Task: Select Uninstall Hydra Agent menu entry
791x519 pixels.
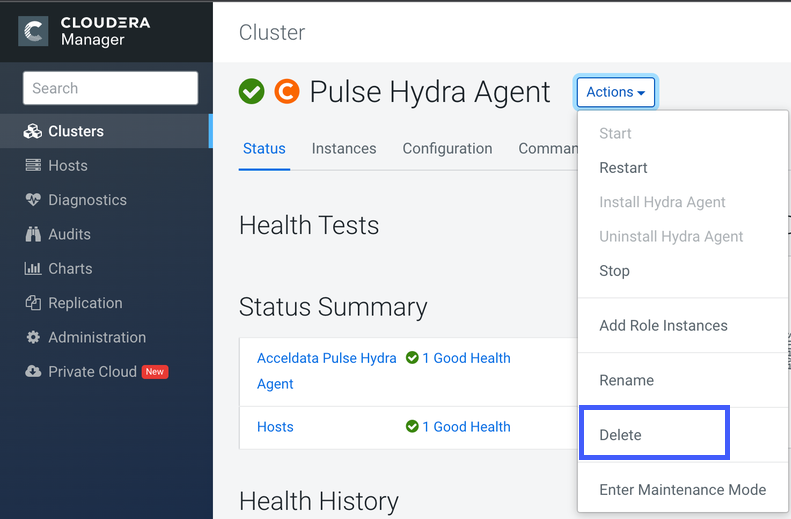Action: point(683,236)
